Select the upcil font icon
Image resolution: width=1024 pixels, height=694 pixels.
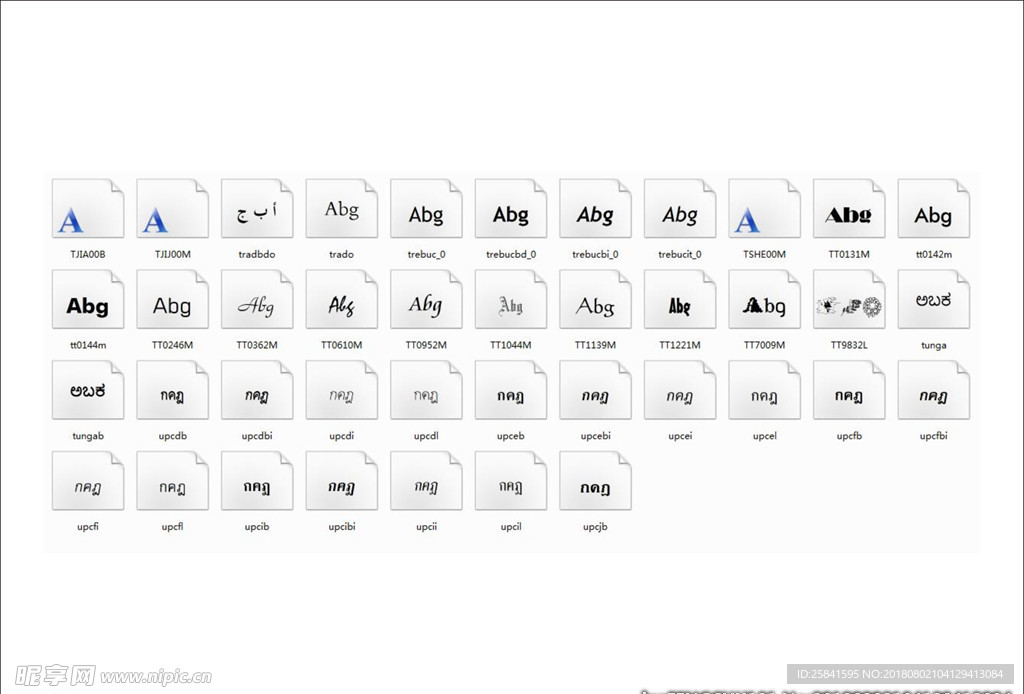[511, 482]
